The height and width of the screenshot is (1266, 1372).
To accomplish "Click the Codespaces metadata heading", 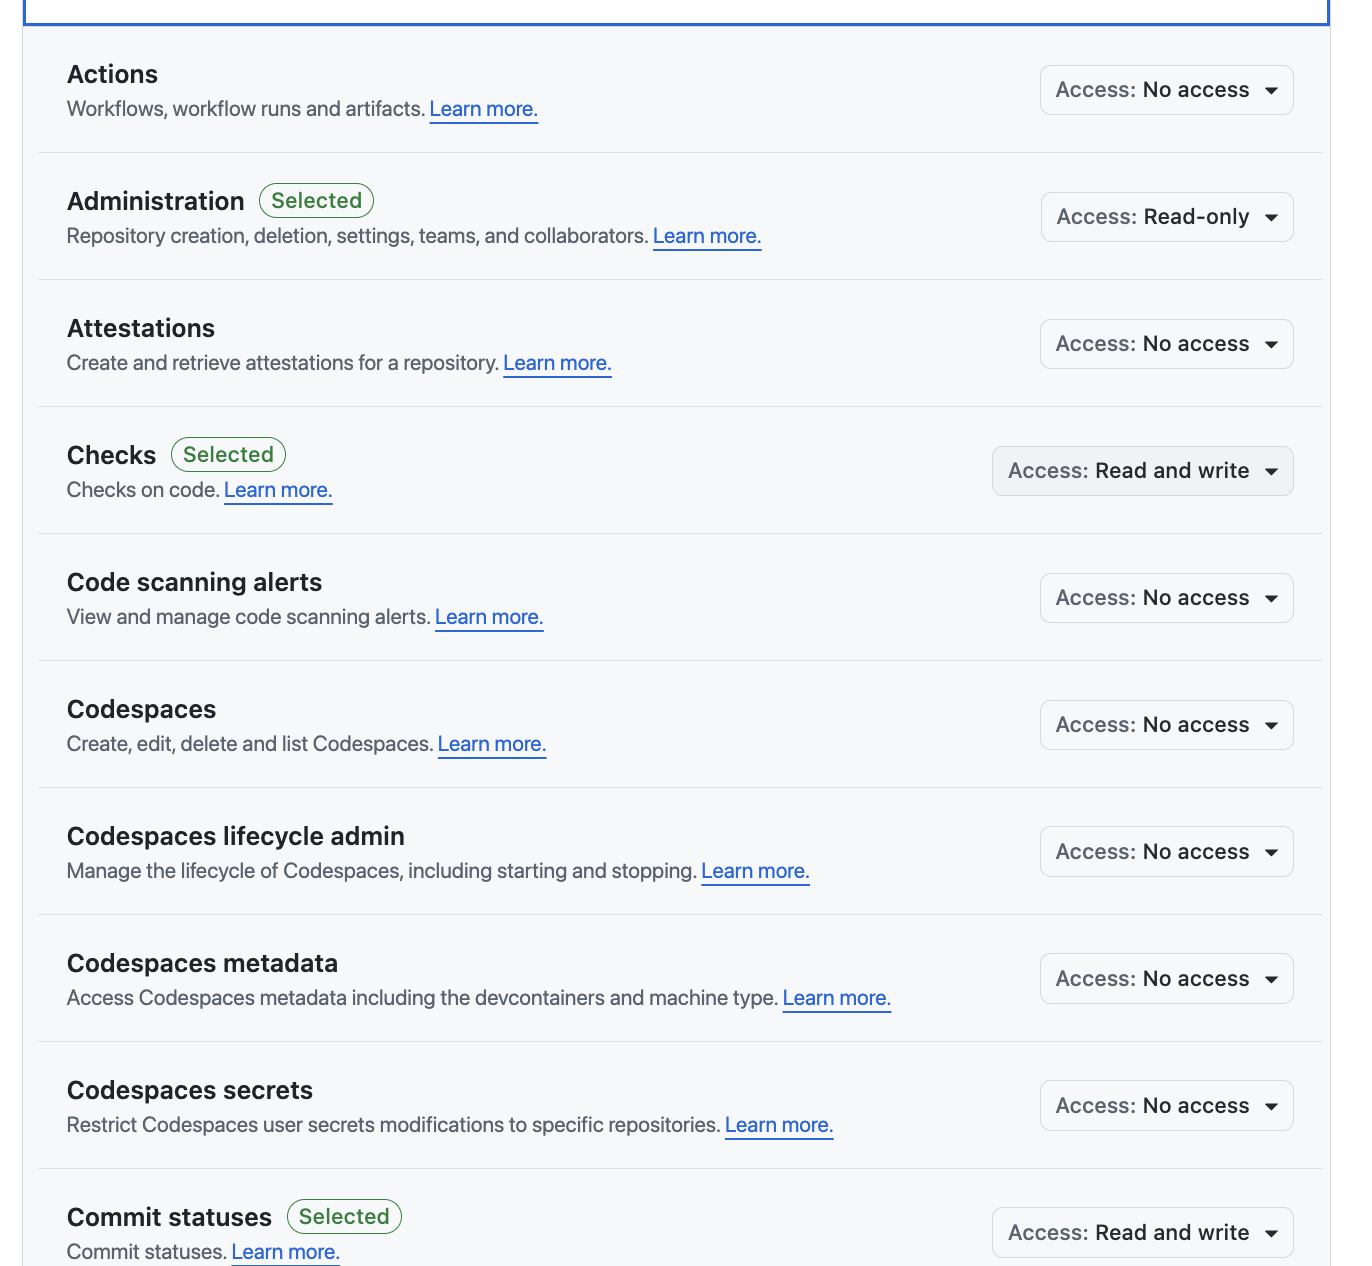I will coord(202,964).
